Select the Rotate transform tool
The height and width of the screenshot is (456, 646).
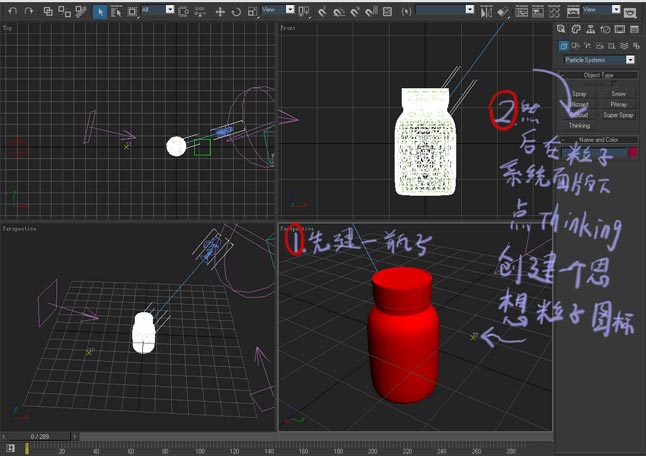(x=235, y=12)
